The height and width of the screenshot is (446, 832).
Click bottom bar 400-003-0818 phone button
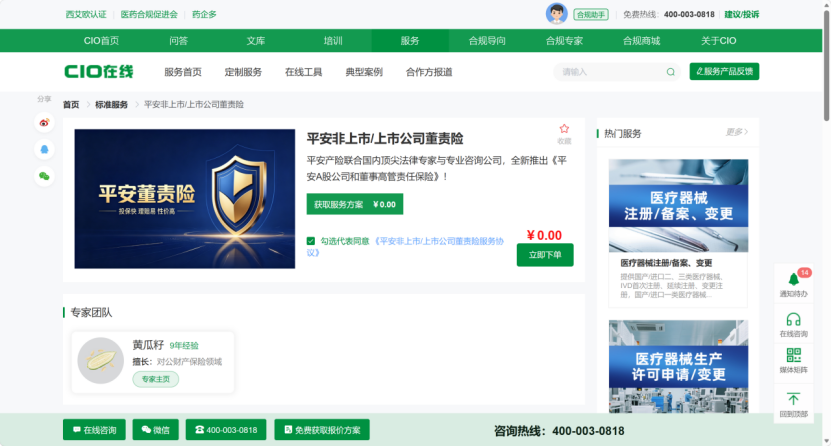coord(226,430)
